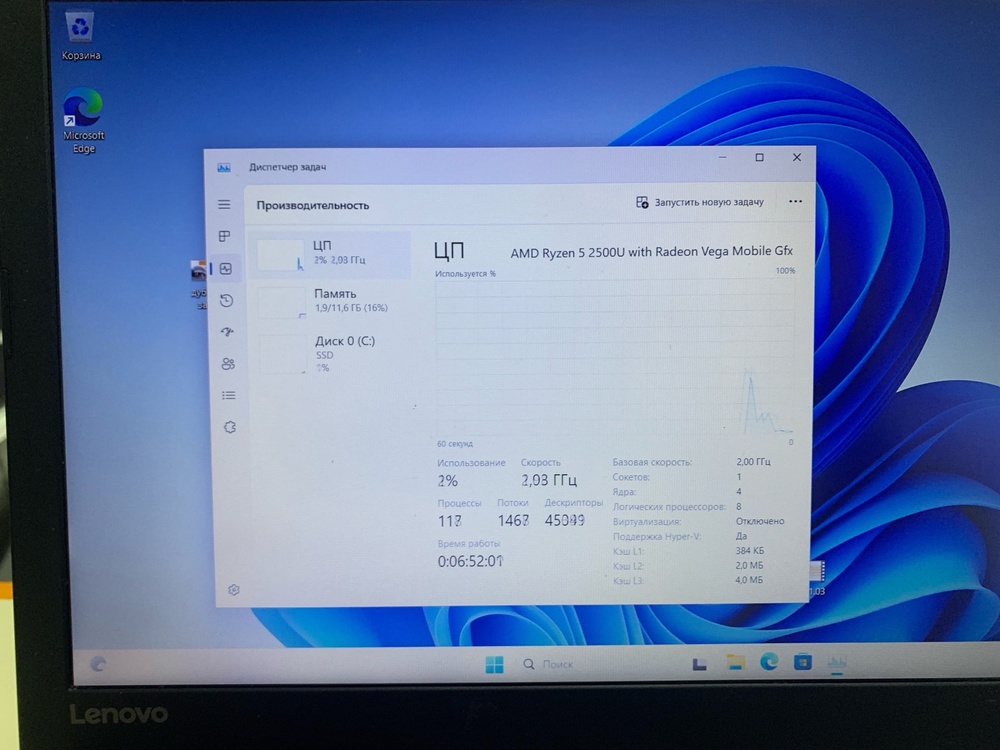The width and height of the screenshot is (1000, 750).
Task: Open the Recycle Bin (Корзина) desktop icon
Action: 80,36
